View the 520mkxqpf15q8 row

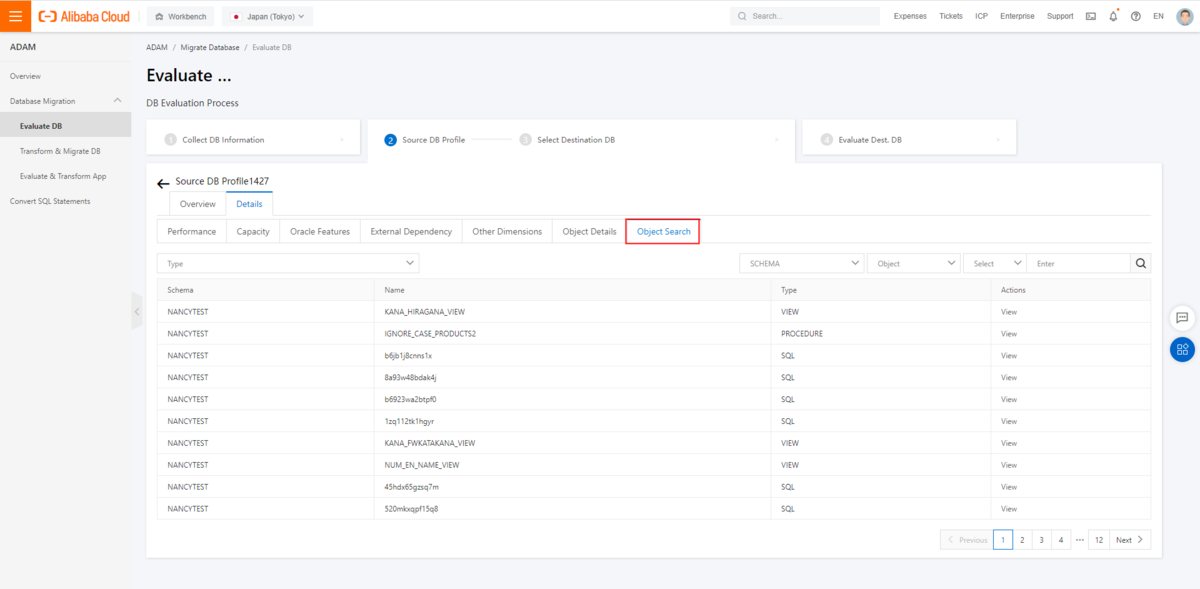(1009, 509)
